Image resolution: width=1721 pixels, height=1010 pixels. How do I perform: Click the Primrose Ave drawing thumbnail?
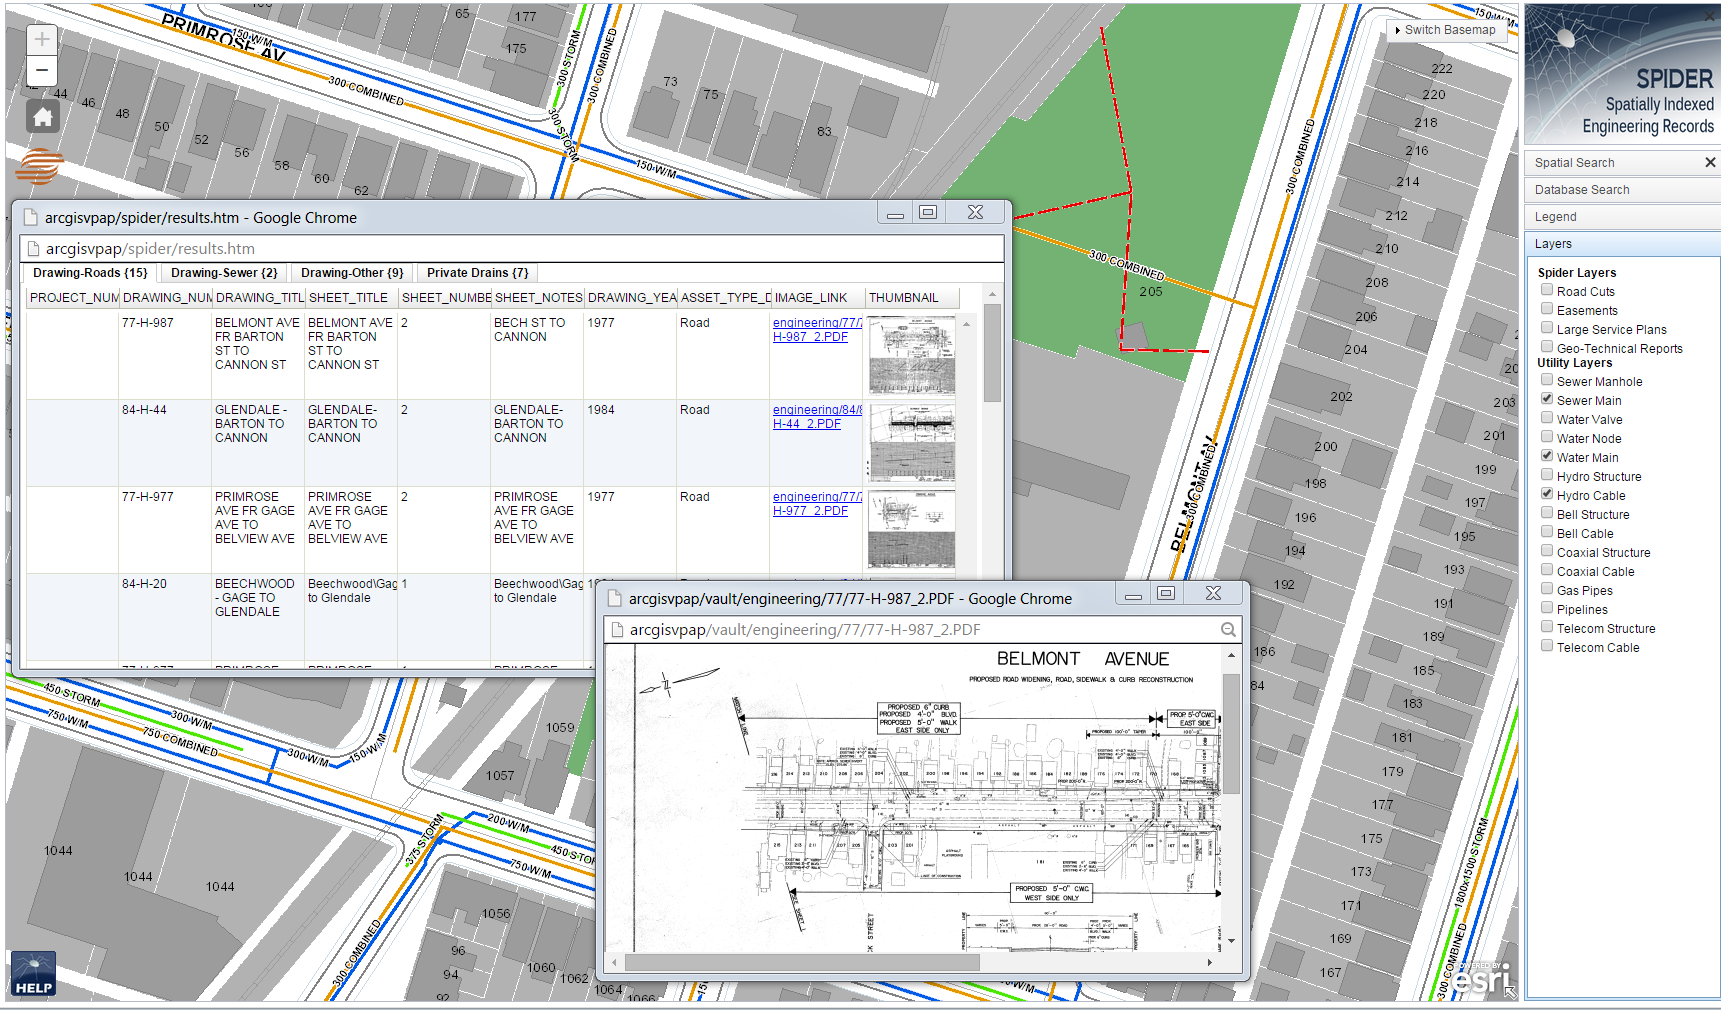pos(911,529)
